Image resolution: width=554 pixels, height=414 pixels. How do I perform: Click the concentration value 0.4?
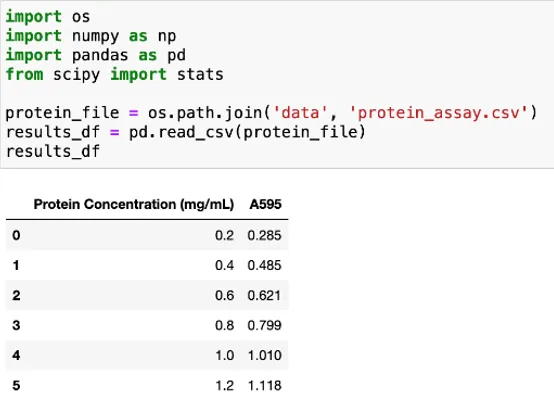coord(224,265)
